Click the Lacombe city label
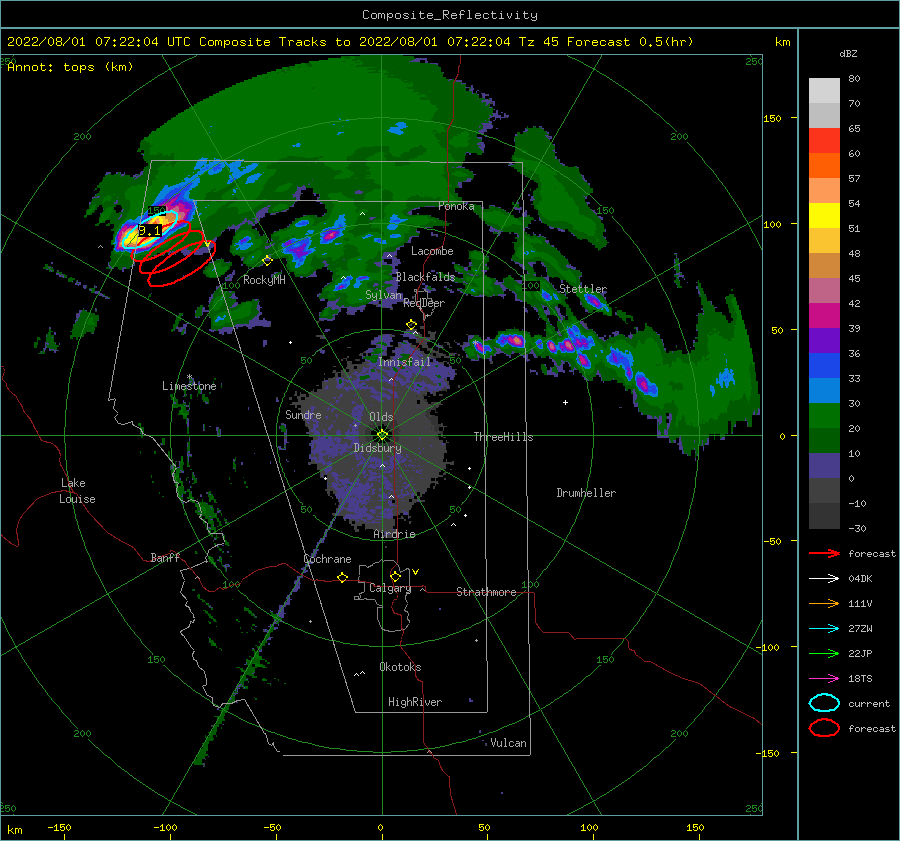 [432, 251]
